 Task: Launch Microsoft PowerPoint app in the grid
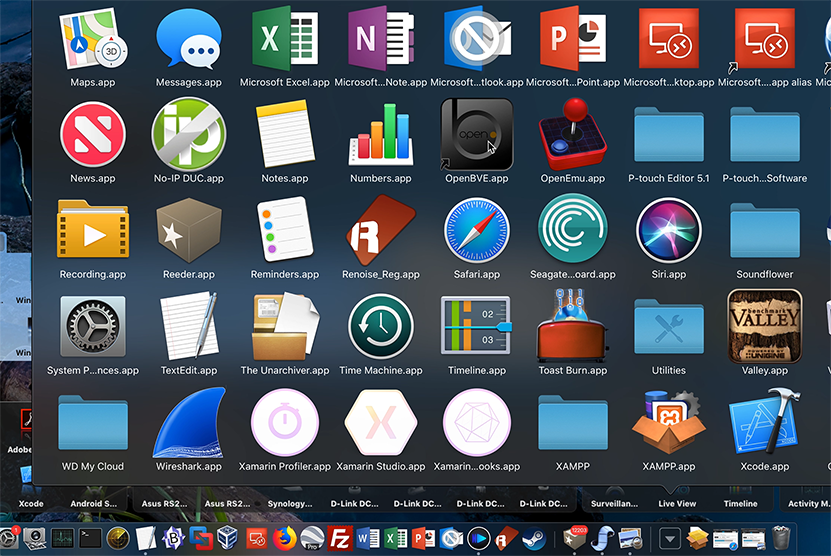pyautogui.click(x=572, y=39)
